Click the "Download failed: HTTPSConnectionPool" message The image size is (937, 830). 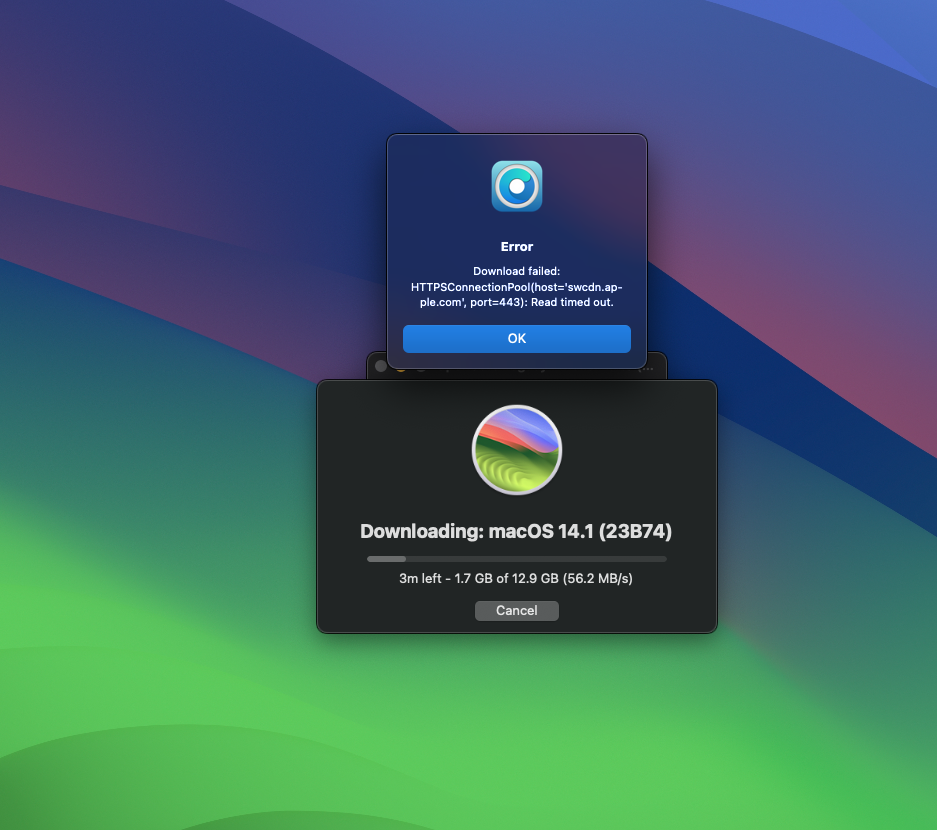click(x=516, y=287)
